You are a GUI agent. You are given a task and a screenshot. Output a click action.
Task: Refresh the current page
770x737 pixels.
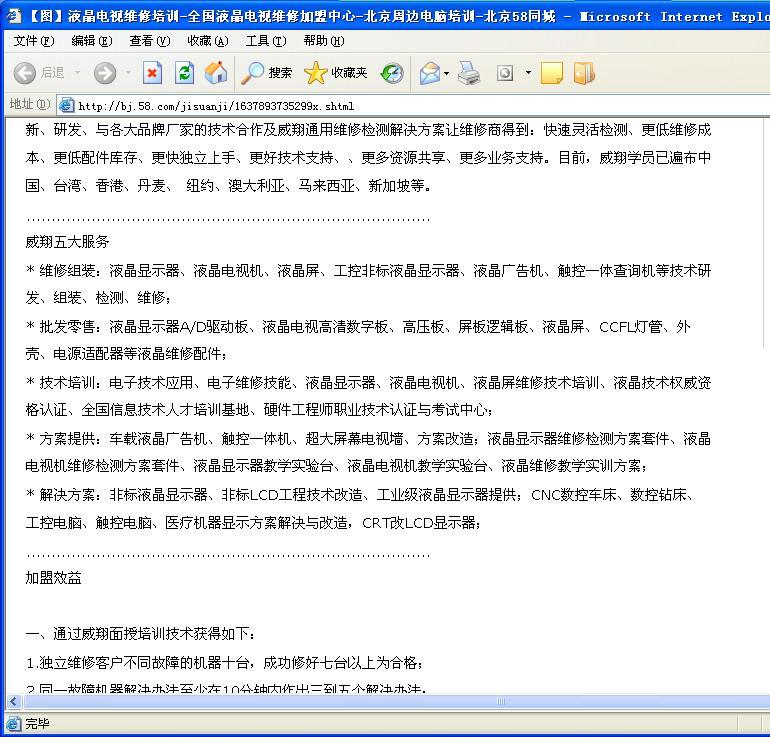click(184, 73)
